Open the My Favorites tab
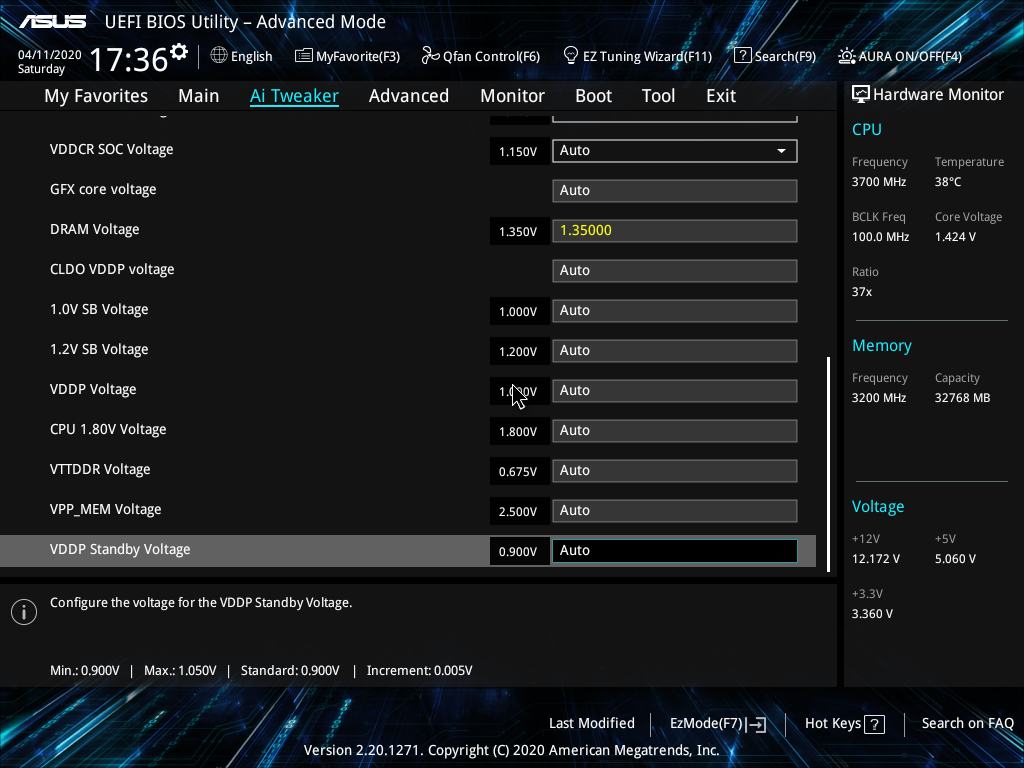 pyautogui.click(x=96, y=96)
